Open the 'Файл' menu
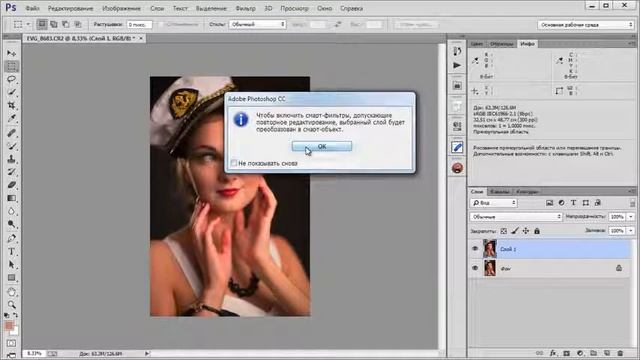640x360 pixels. tap(32, 8)
